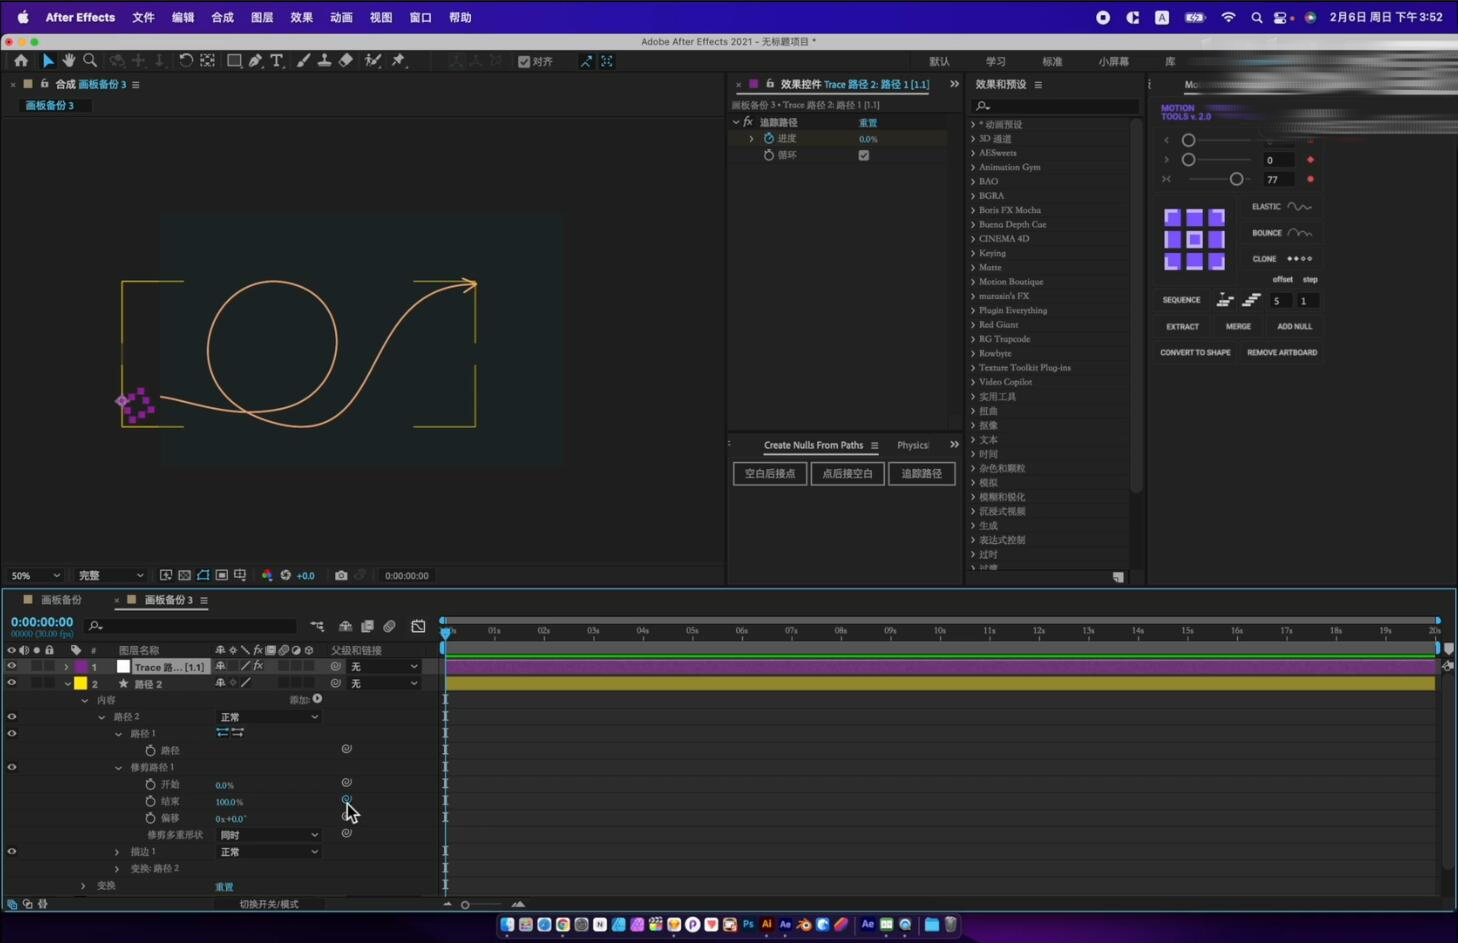The height and width of the screenshot is (943, 1458).
Task: Toggle mask and shape path visibility icon
Action: (203, 576)
